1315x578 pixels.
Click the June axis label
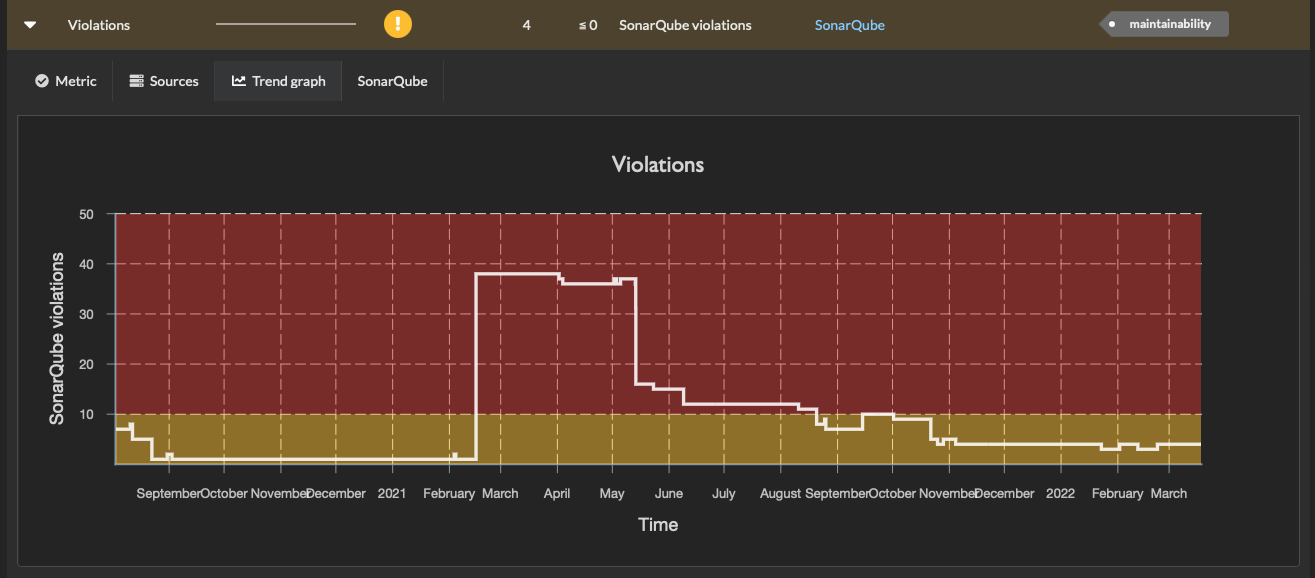[668, 494]
